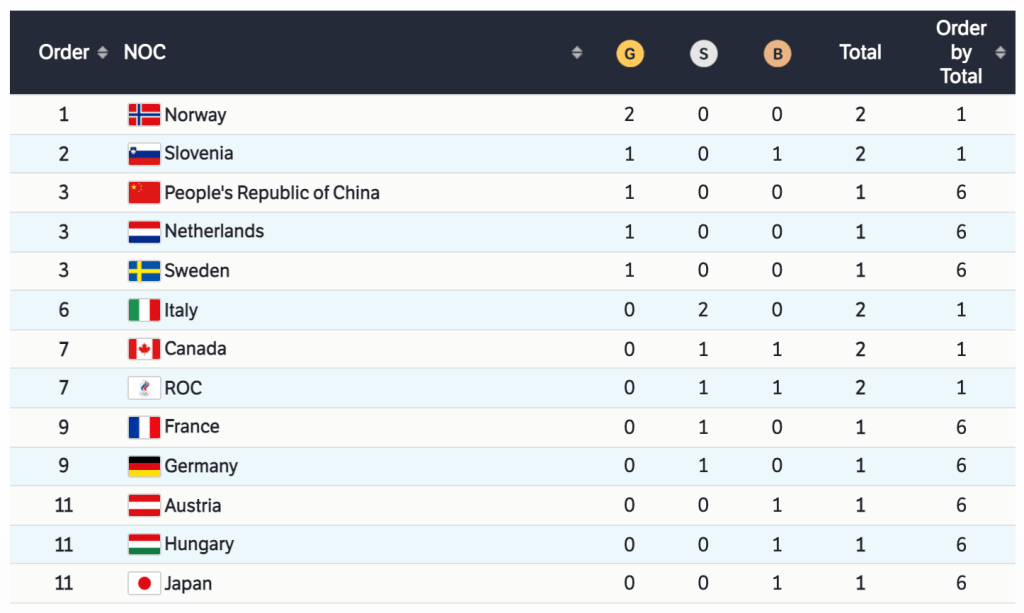Click the Germany flag icon
The image size is (1024, 613).
pyautogui.click(x=144, y=466)
